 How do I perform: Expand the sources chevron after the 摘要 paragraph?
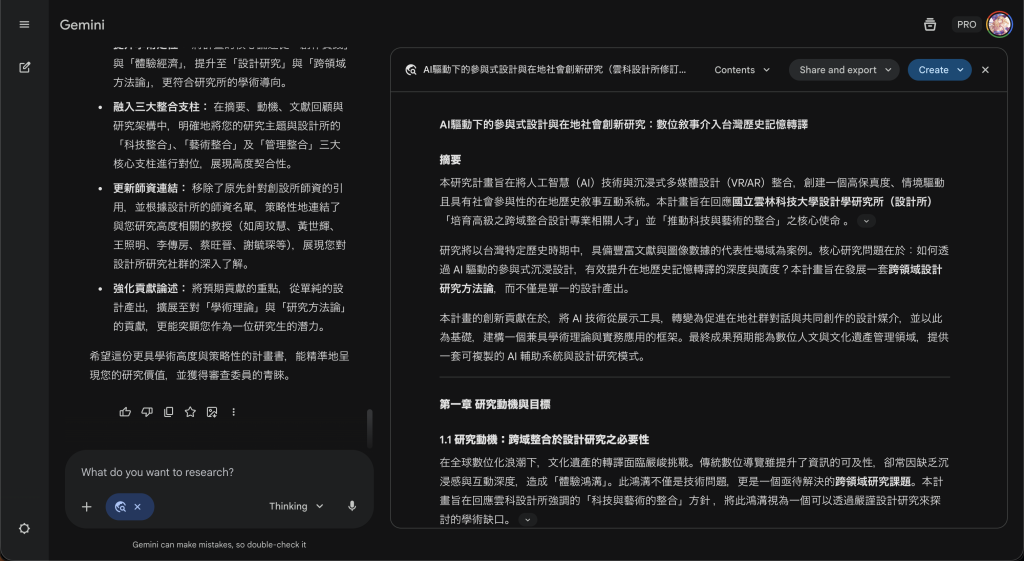(867, 221)
